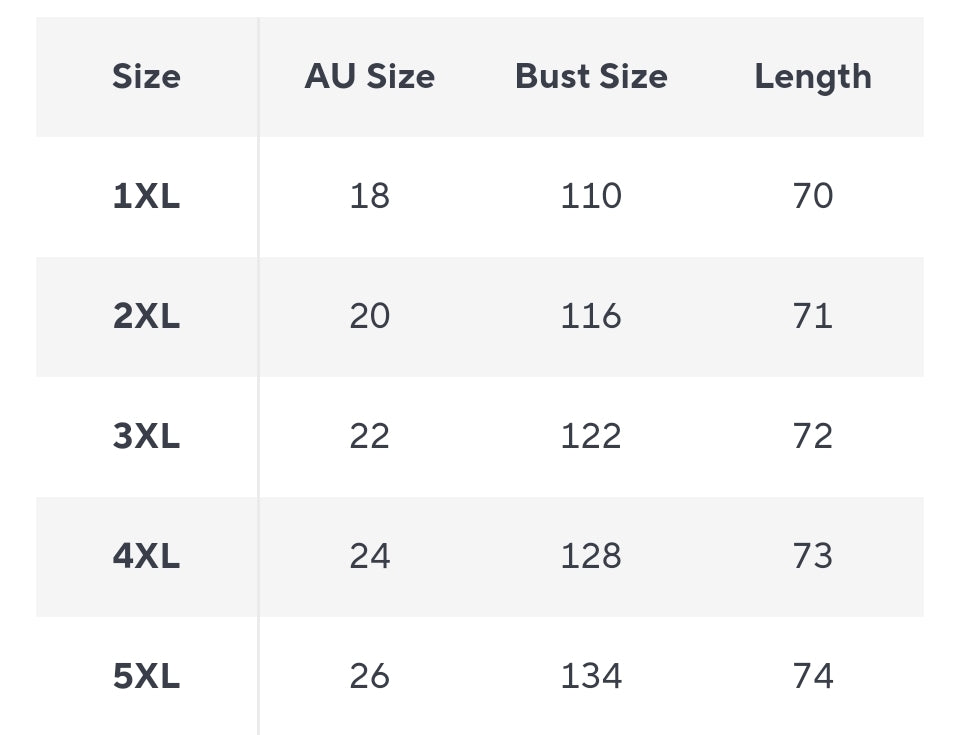Select the 5XL size row label
This screenshot has width=959, height=735.
point(146,676)
